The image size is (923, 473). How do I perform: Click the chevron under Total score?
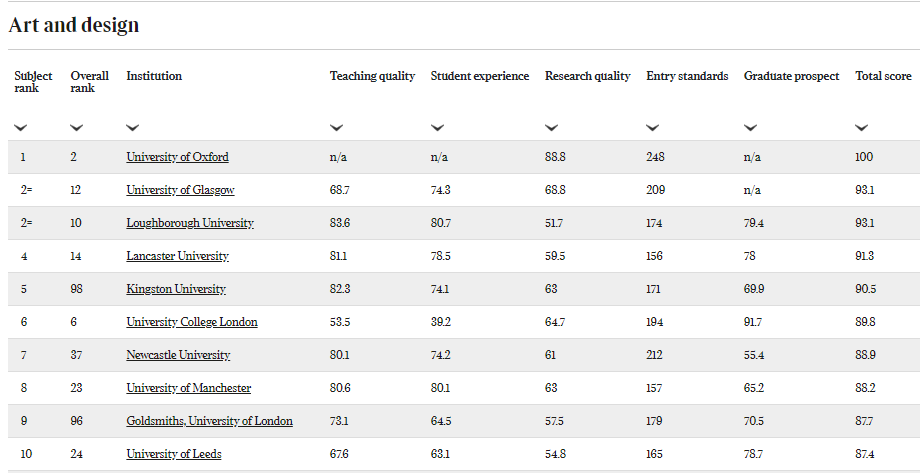point(862,128)
